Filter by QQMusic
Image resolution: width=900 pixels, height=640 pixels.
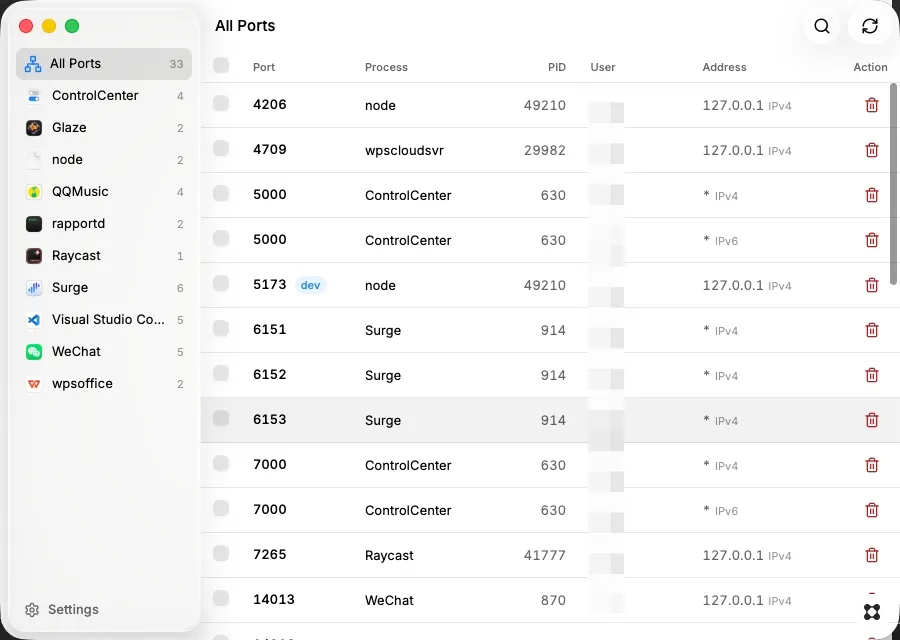click(x=104, y=192)
